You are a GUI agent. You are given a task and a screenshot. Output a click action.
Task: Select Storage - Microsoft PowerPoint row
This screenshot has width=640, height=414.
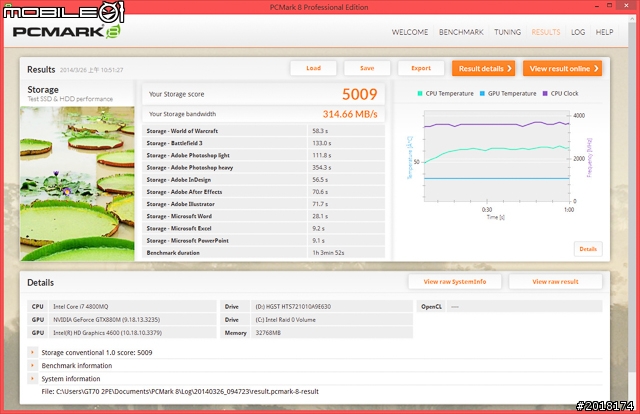pos(263,241)
